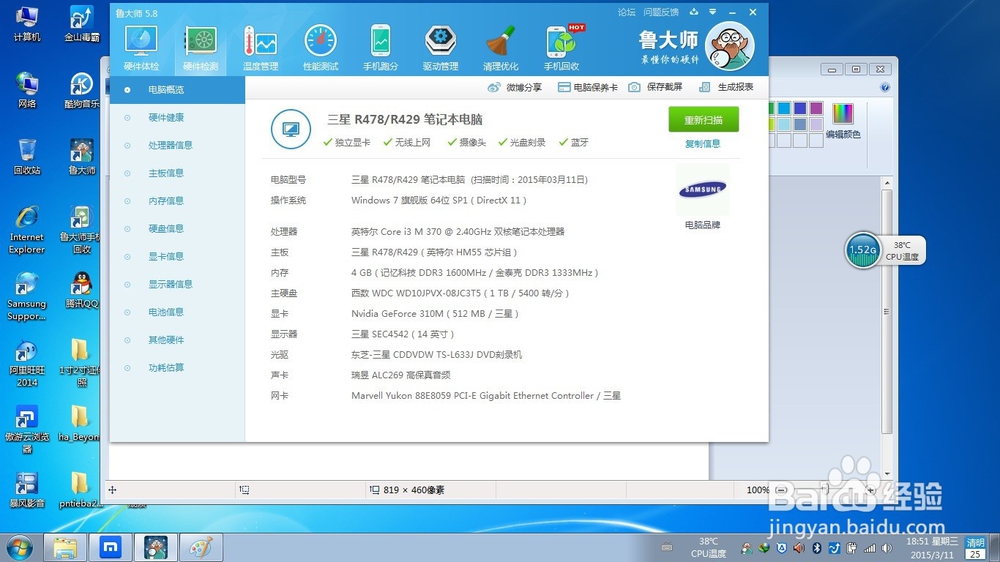Click the green 重新扫描 rescan button
Viewport: 1000px width, 562px height.
click(703, 119)
